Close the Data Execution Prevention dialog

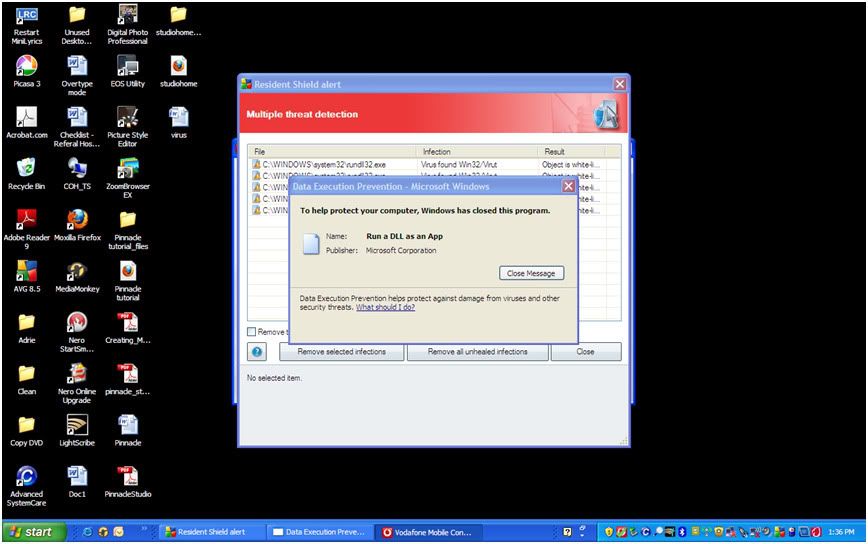[569, 186]
